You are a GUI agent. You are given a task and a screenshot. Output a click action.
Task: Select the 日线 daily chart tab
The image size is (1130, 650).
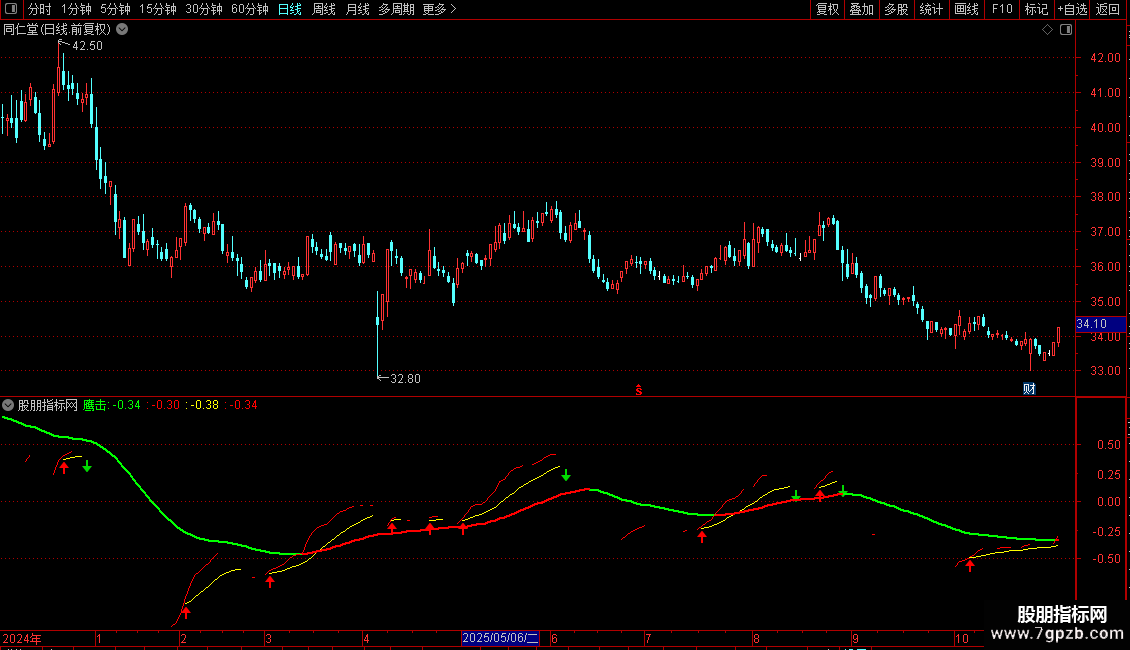(x=290, y=9)
